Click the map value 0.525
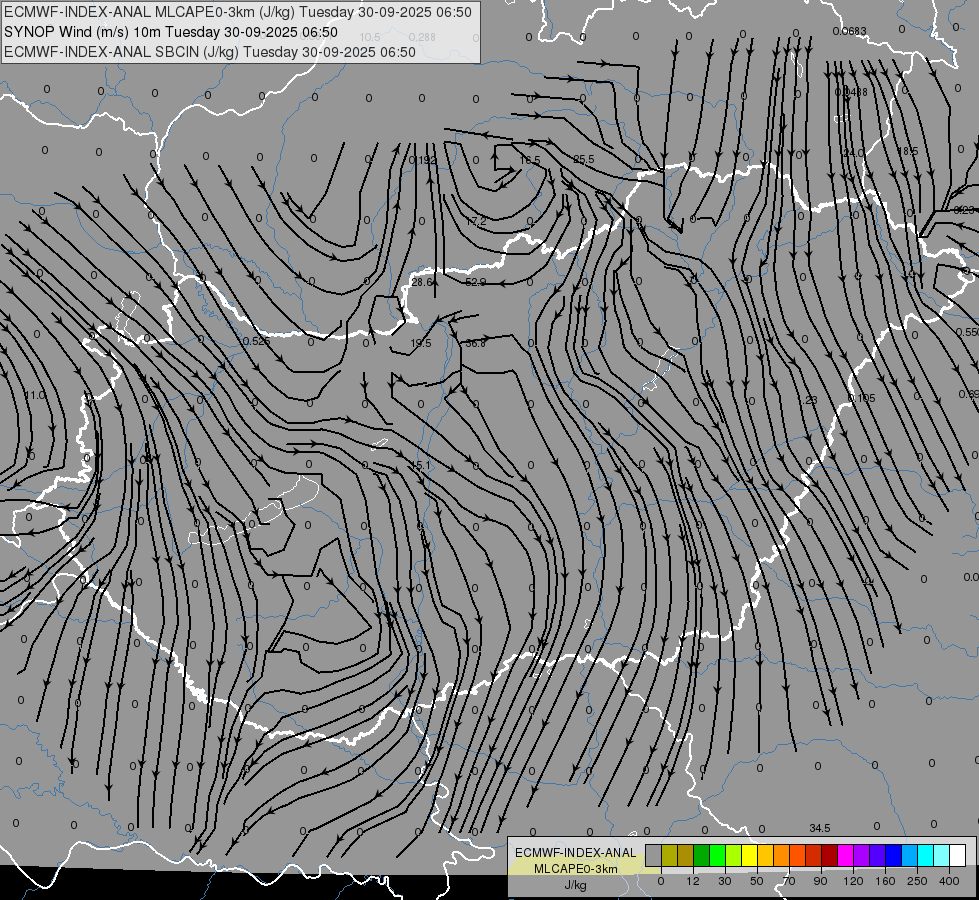Screen dimensions: 979x900 coord(255,341)
